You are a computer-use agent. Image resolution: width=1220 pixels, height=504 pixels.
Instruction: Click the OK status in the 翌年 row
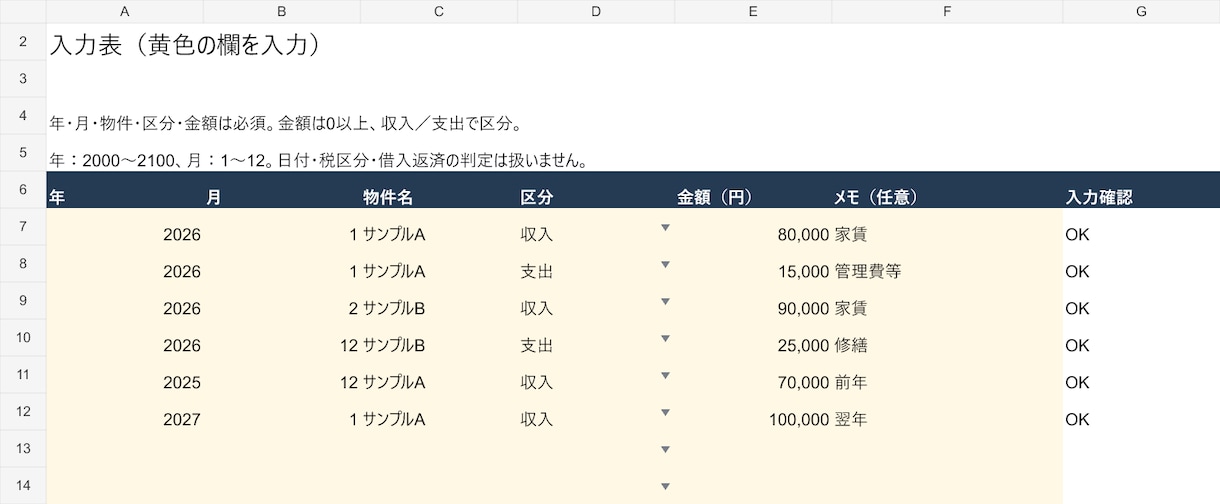pyautogui.click(x=1077, y=419)
